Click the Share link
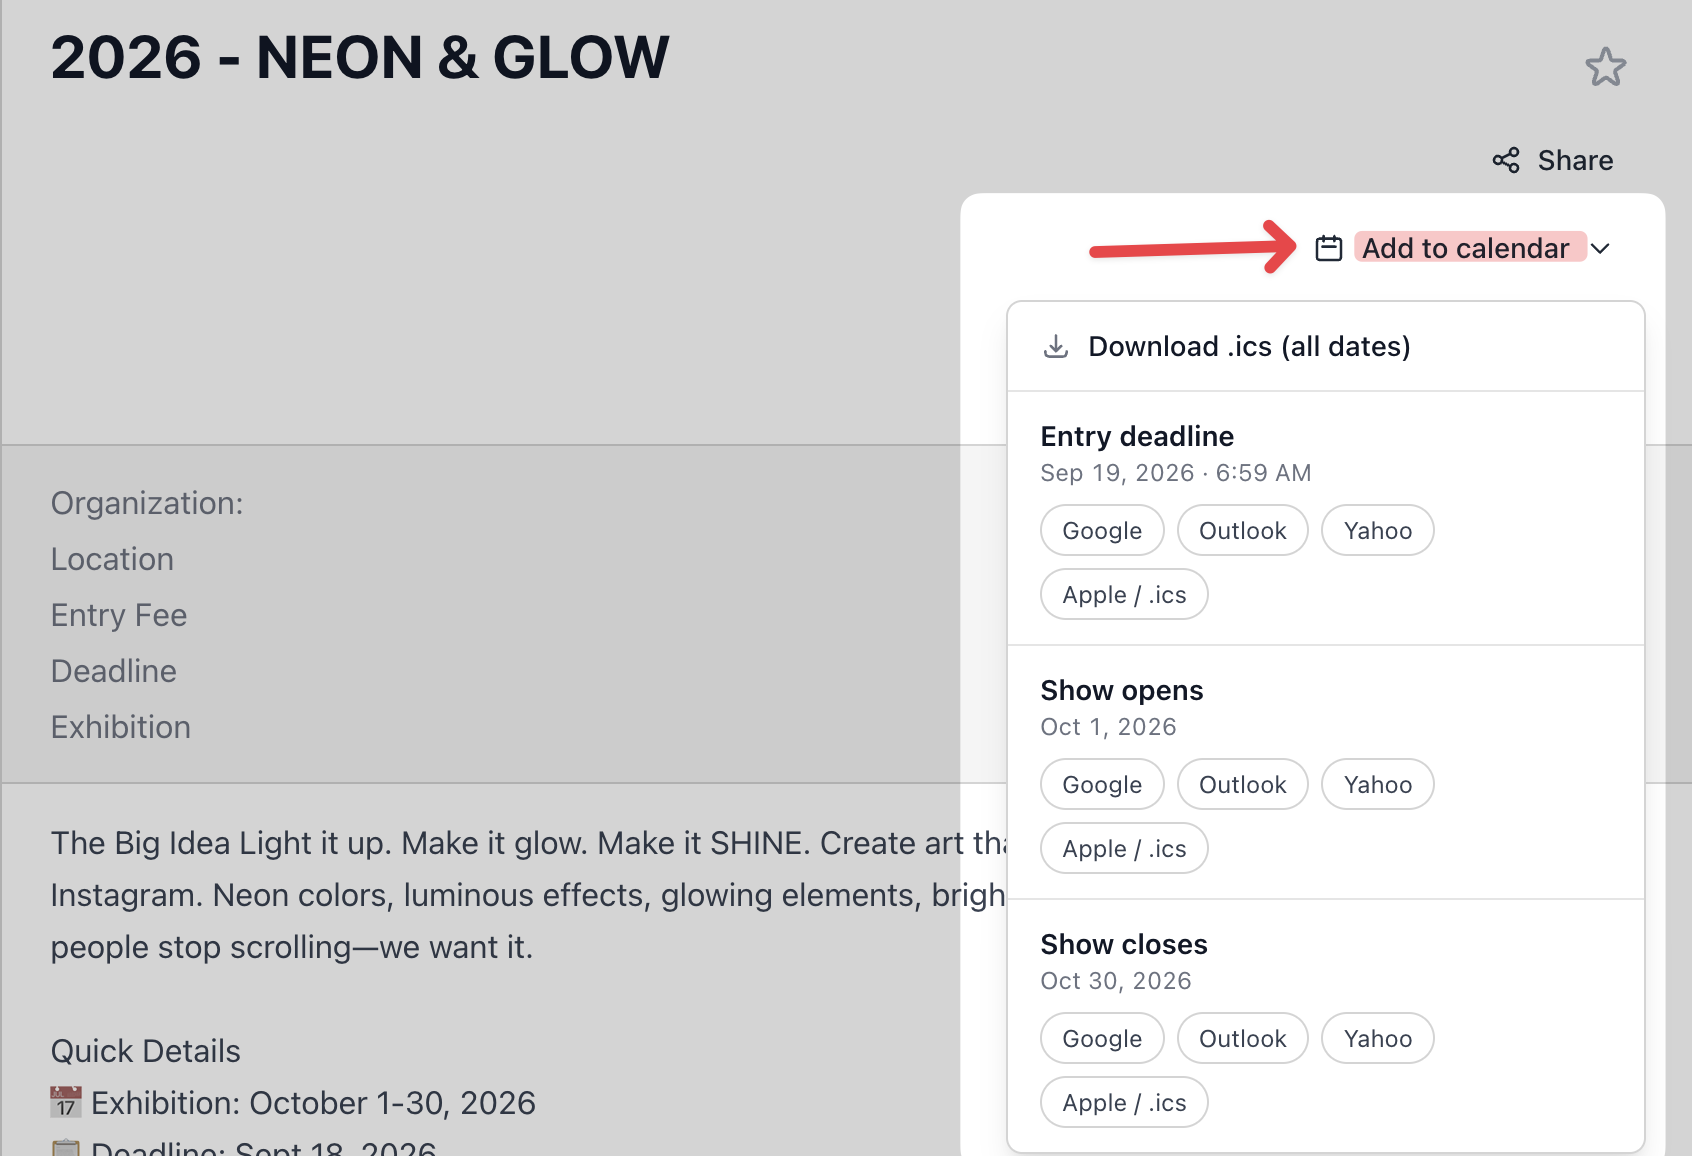Image resolution: width=1692 pixels, height=1156 pixels. [1575, 160]
